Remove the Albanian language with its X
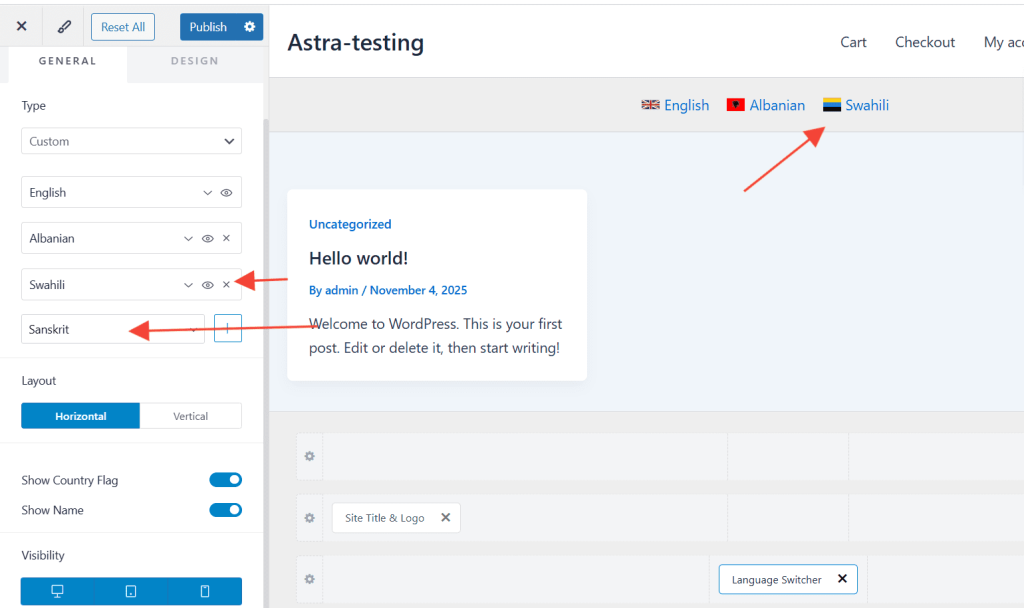Viewport: 1024px width, 608px height. coord(226,238)
